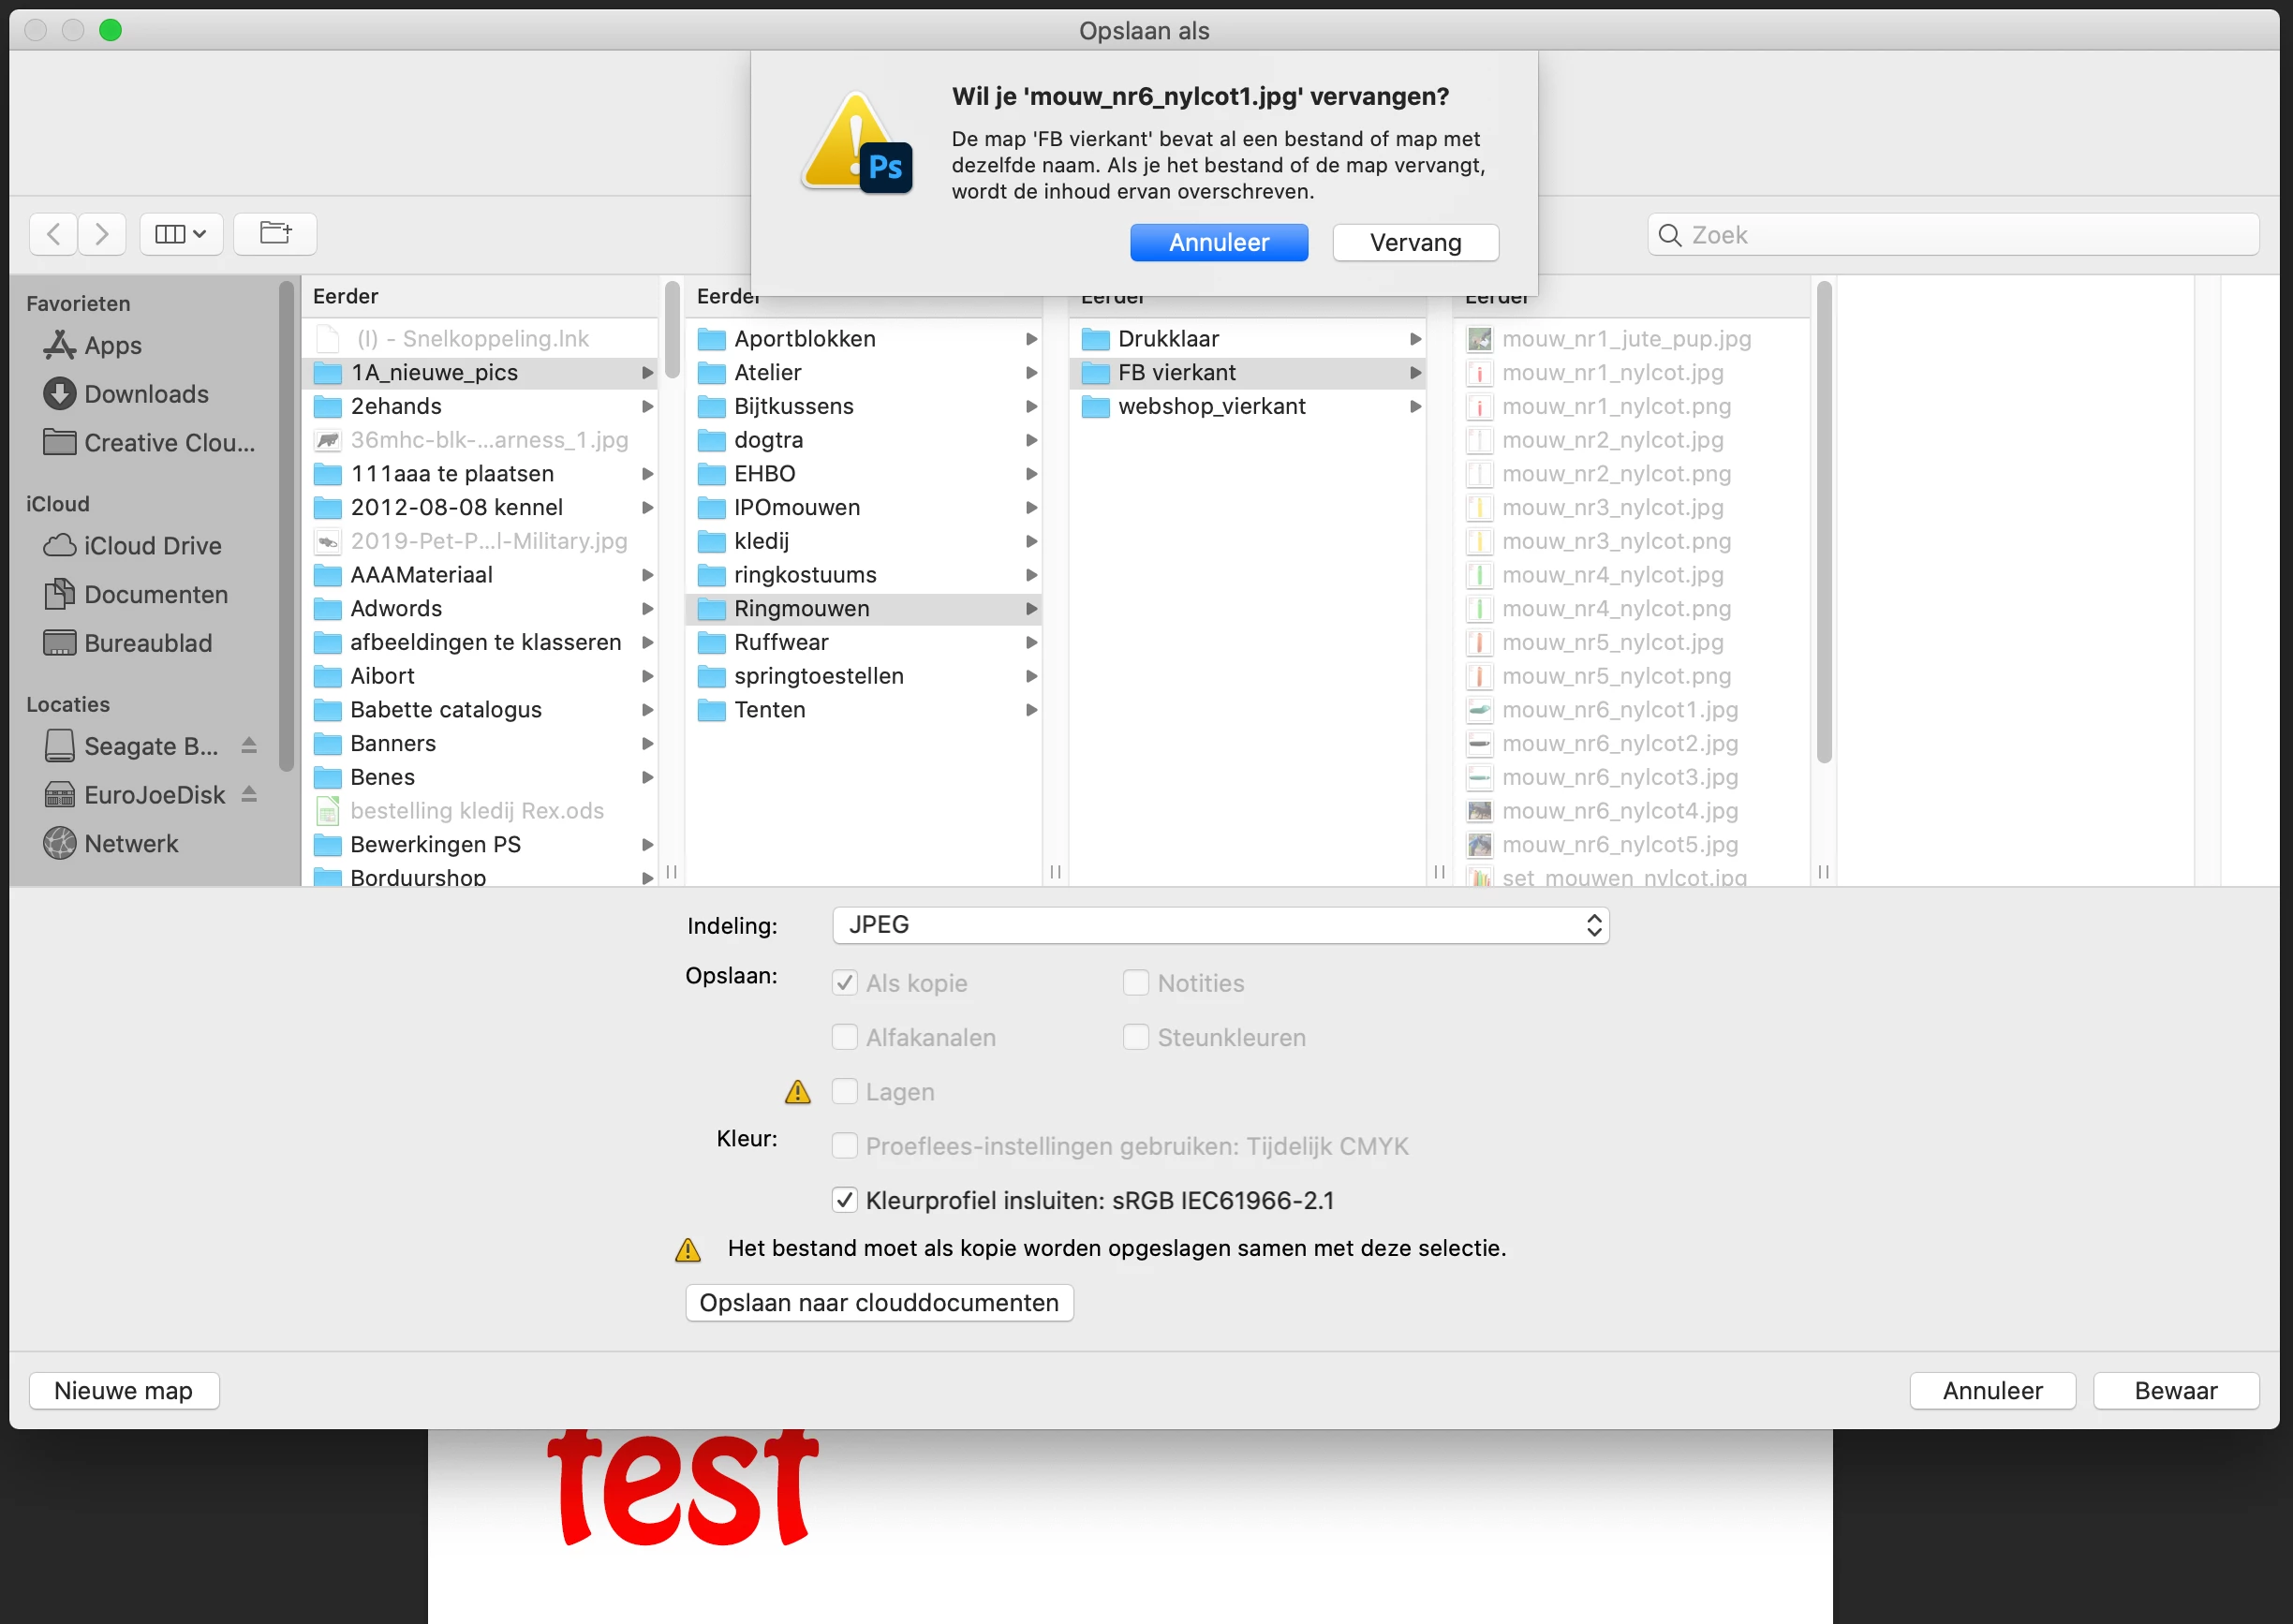Eject the EuroJoeDisk volume
The height and width of the screenshot is (1624, 2293).
[249, 795]
